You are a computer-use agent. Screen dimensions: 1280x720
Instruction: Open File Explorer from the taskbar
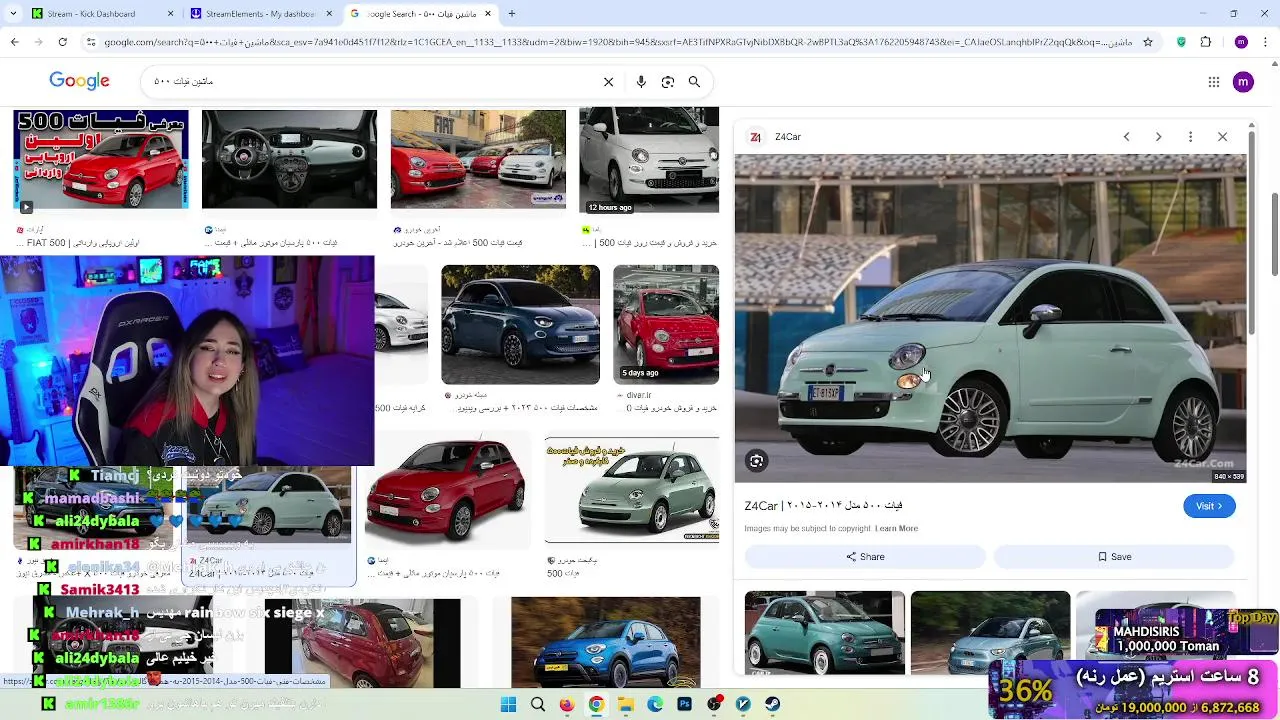tap(626, 704)
